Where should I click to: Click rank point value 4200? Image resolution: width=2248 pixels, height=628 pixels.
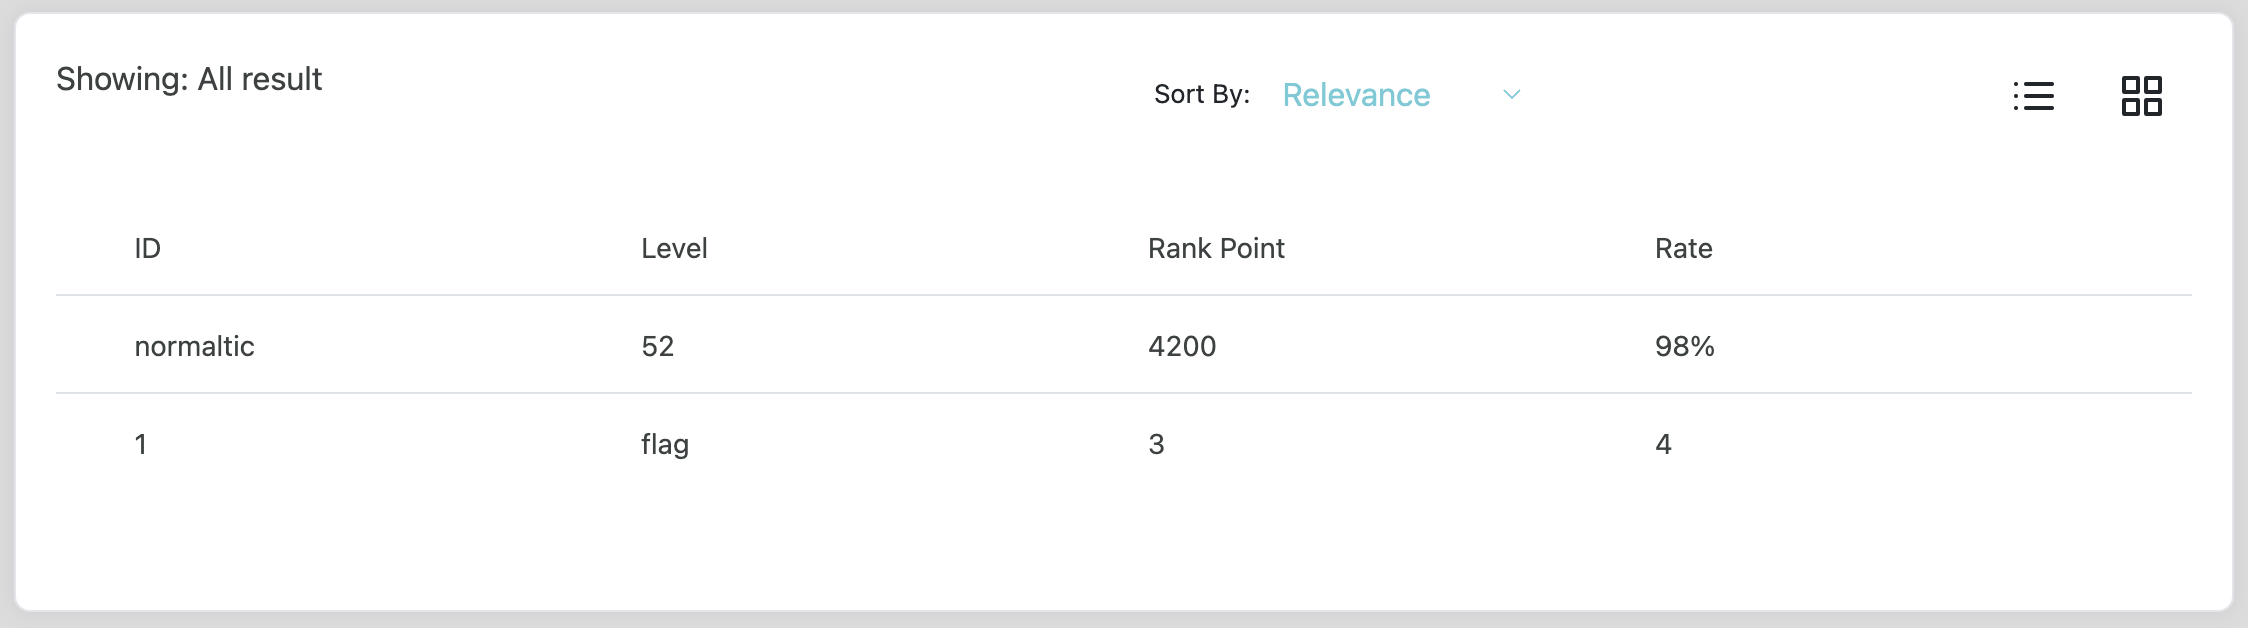coord(1182,346)
